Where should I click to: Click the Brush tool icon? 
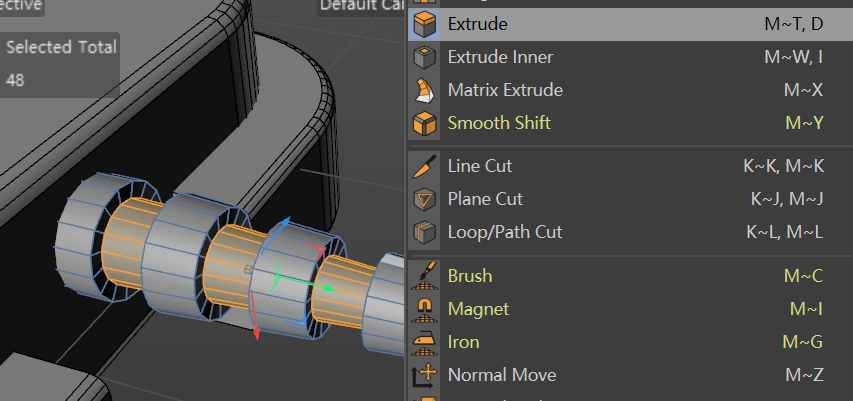(x=424, y=276)
